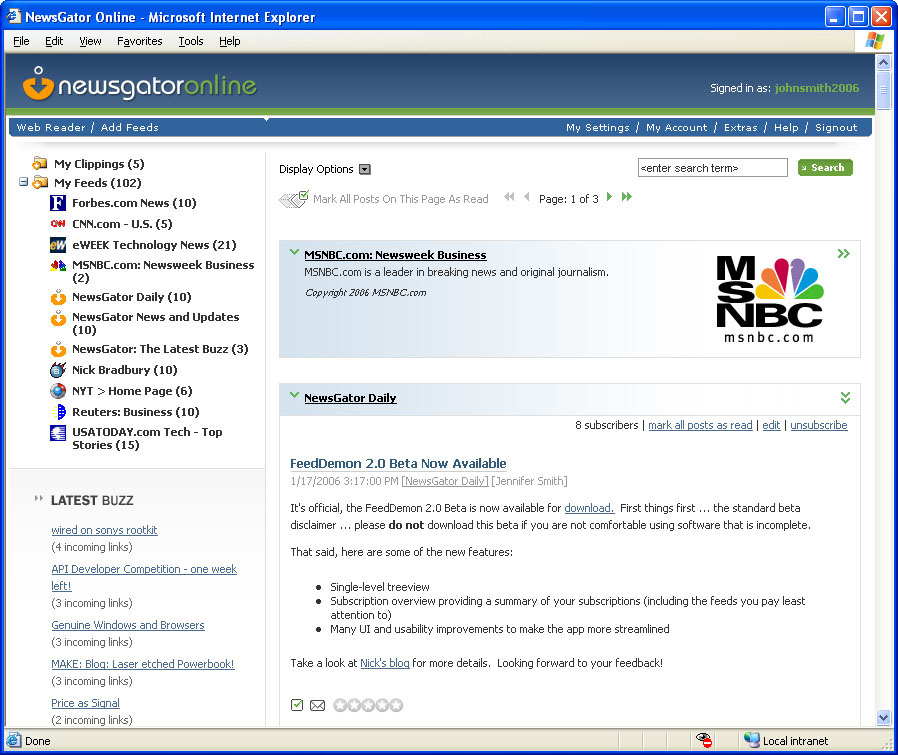Click the MSNBC peacock feed icon in sidebar
Image resolution: width=898 pixels, height=755 pixels.
58,265
